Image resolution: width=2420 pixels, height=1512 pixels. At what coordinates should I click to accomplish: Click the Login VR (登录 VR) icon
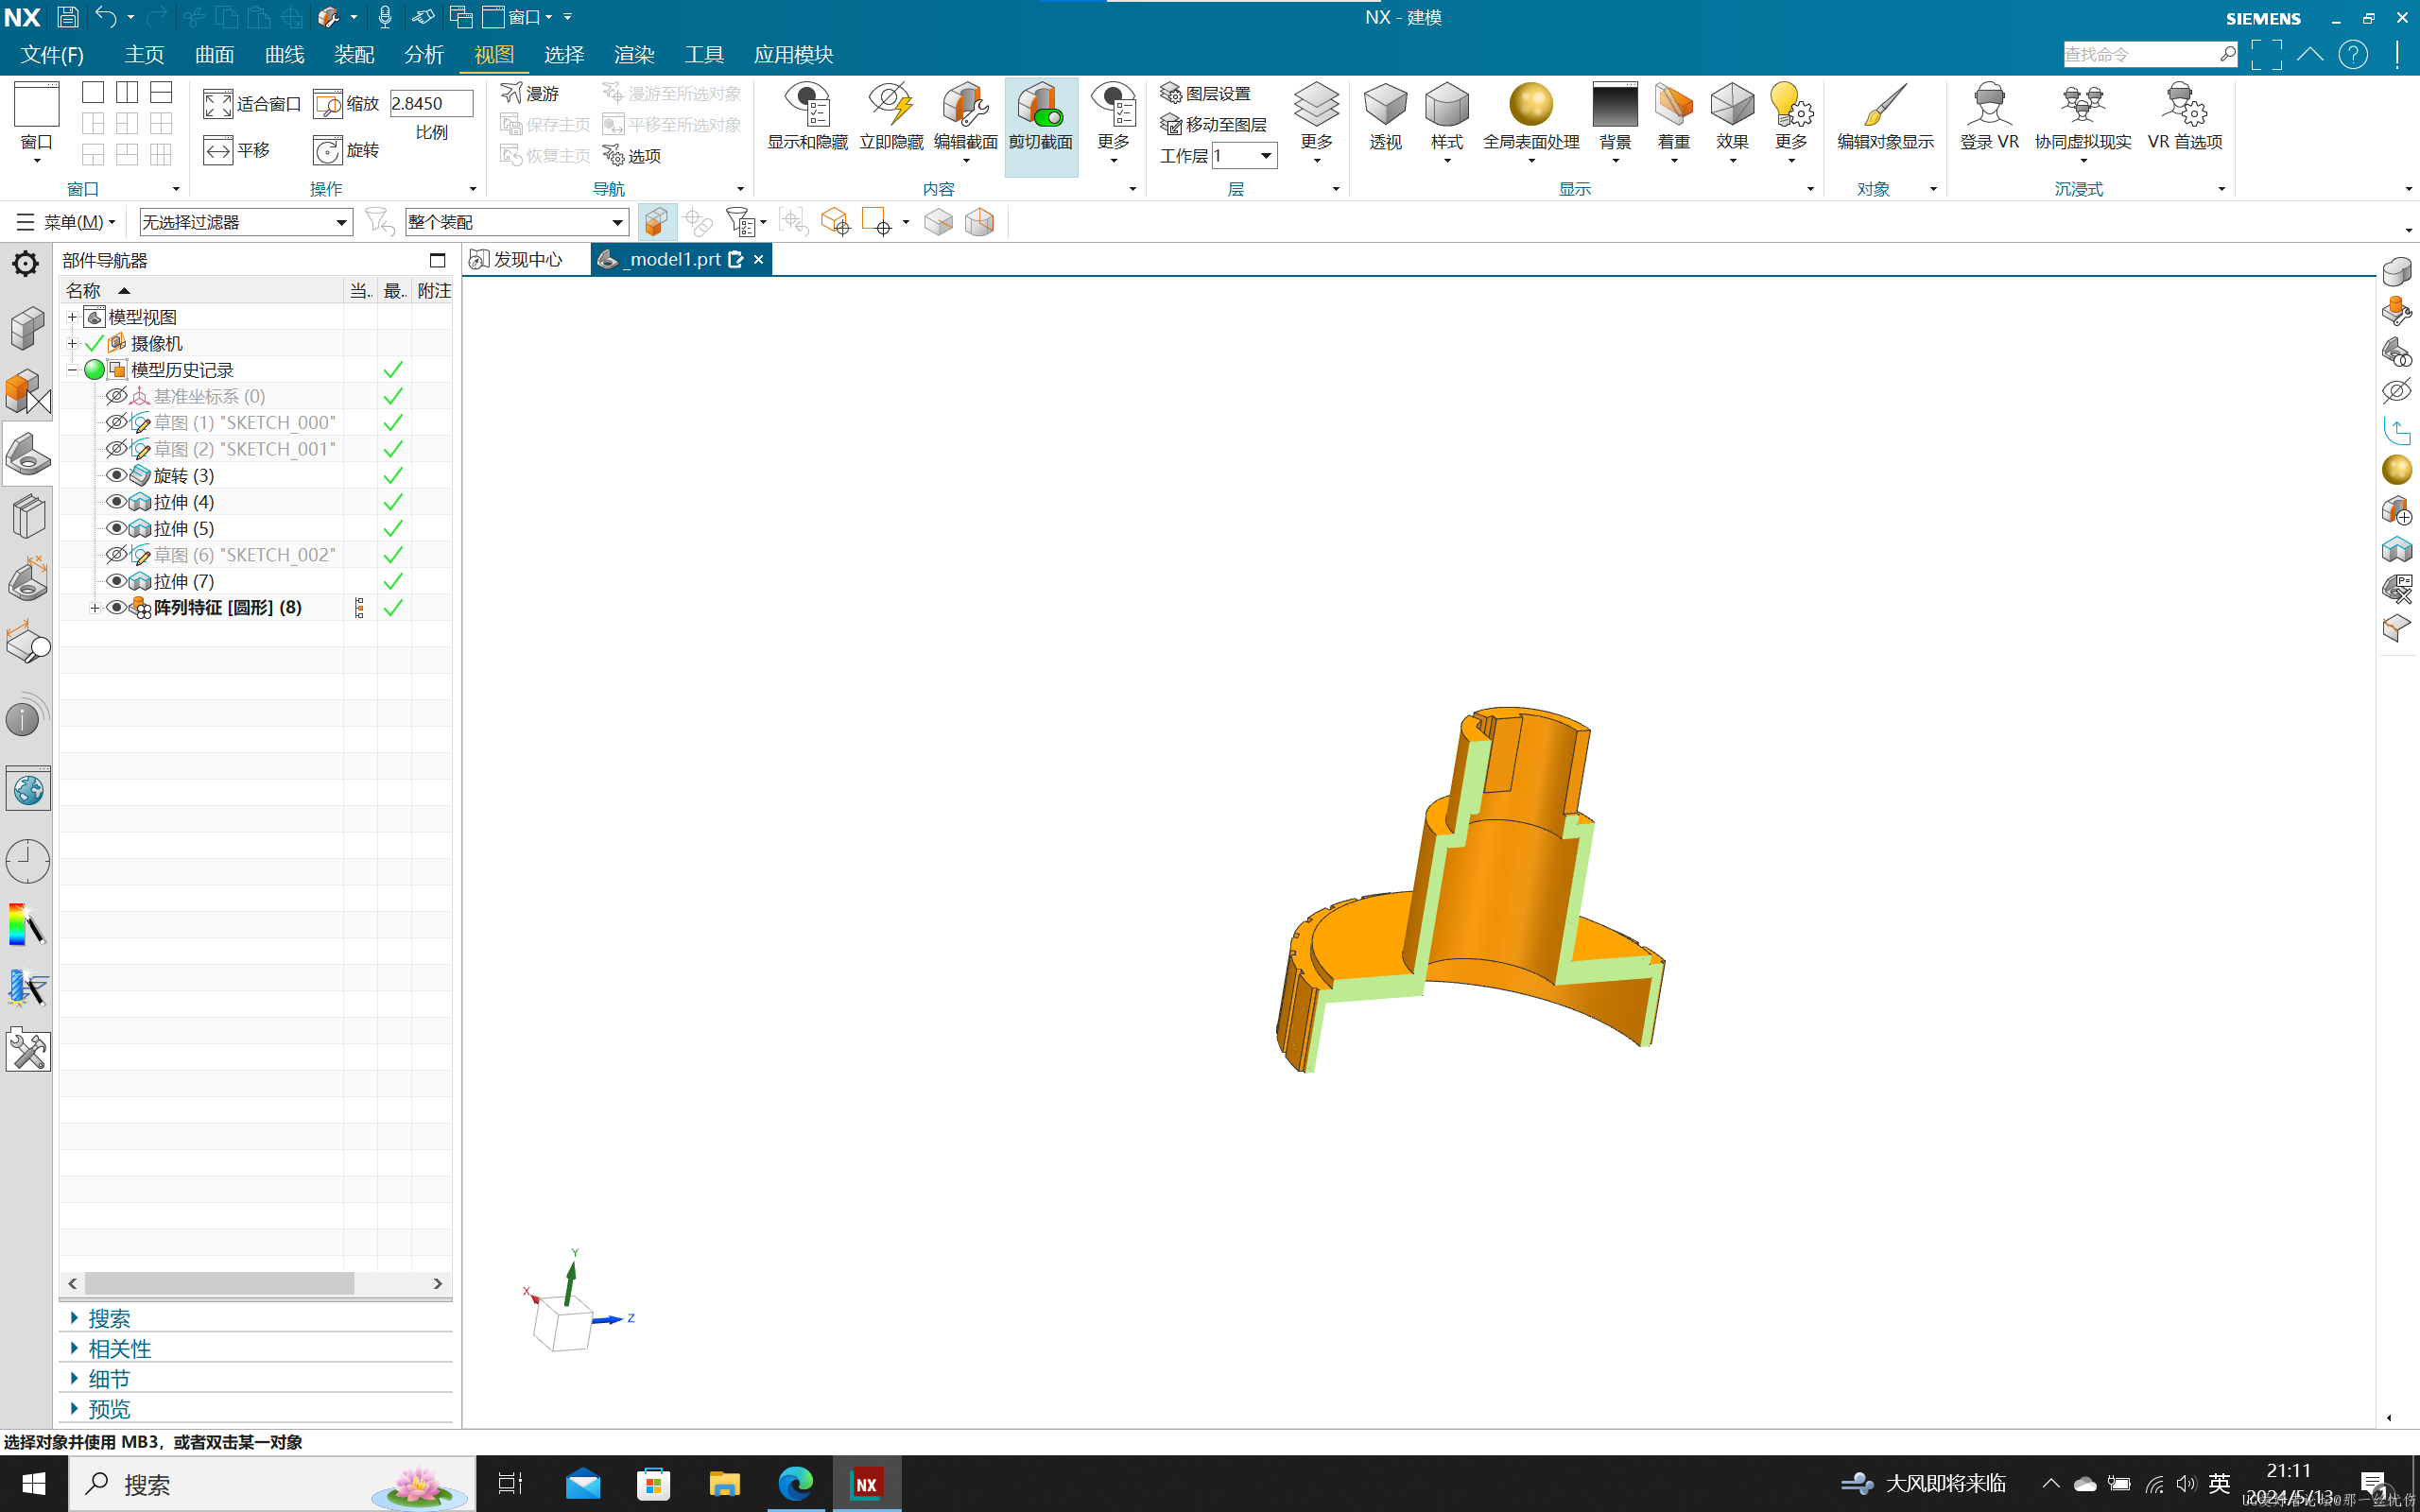[1989, 104]
